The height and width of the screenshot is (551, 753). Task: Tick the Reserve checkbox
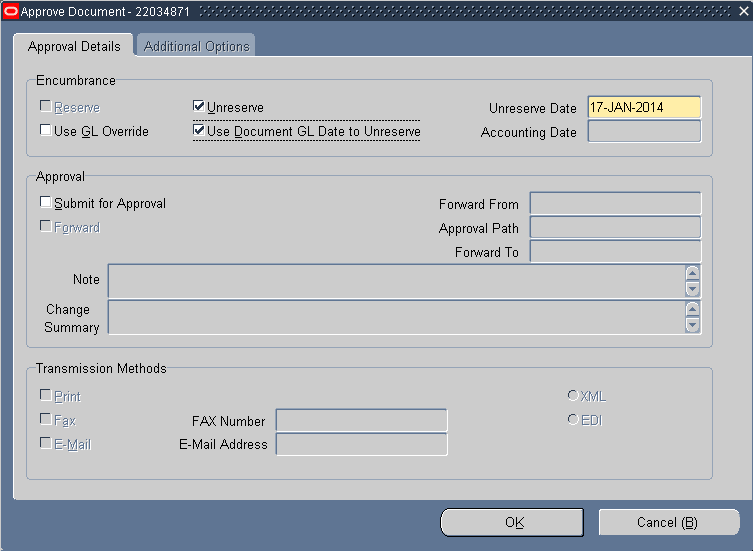coord(46,106)
